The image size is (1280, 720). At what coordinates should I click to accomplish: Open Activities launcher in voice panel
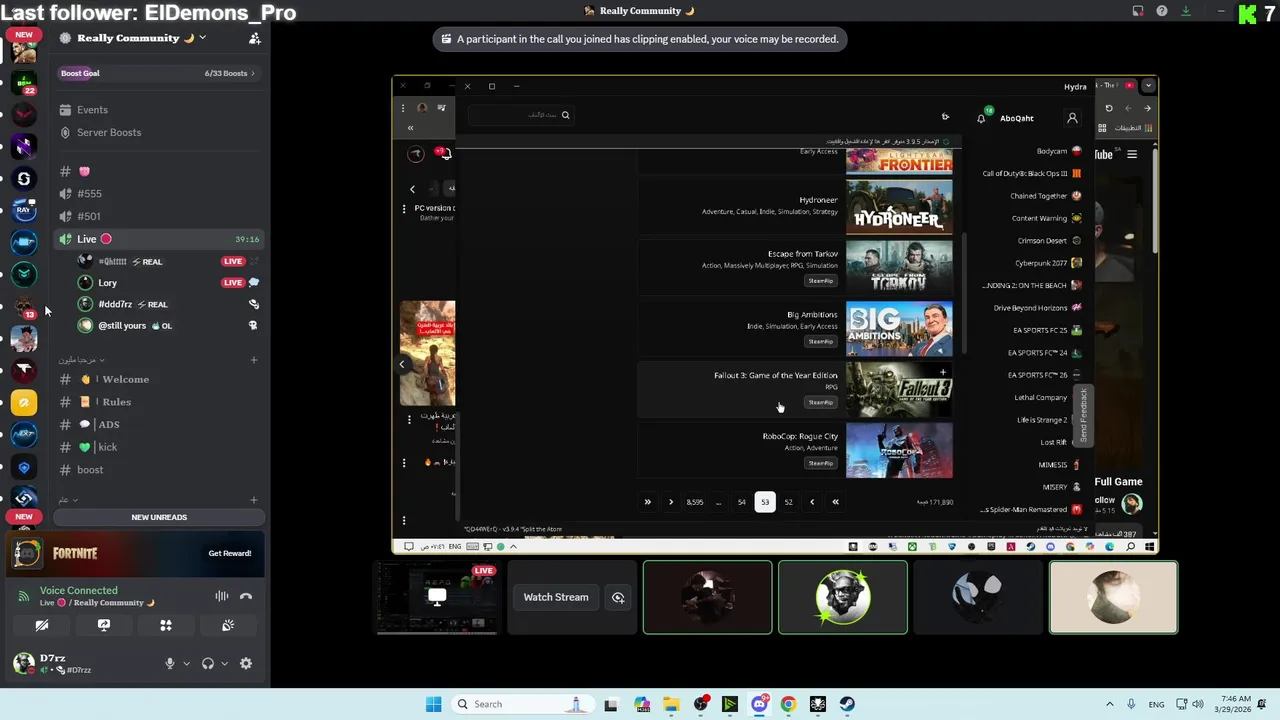click(x=166, y=625)
